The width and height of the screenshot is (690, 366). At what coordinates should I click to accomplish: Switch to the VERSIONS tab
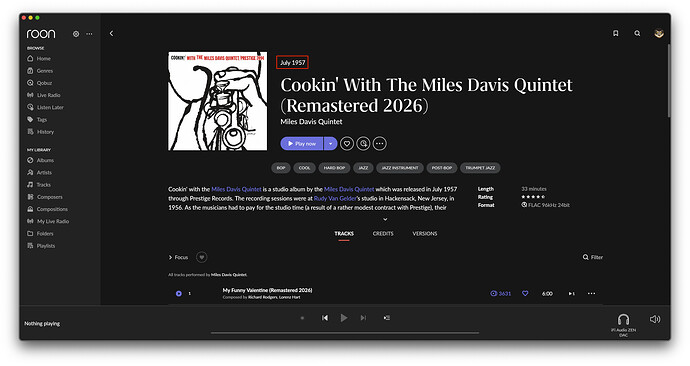tap(425, 234)
